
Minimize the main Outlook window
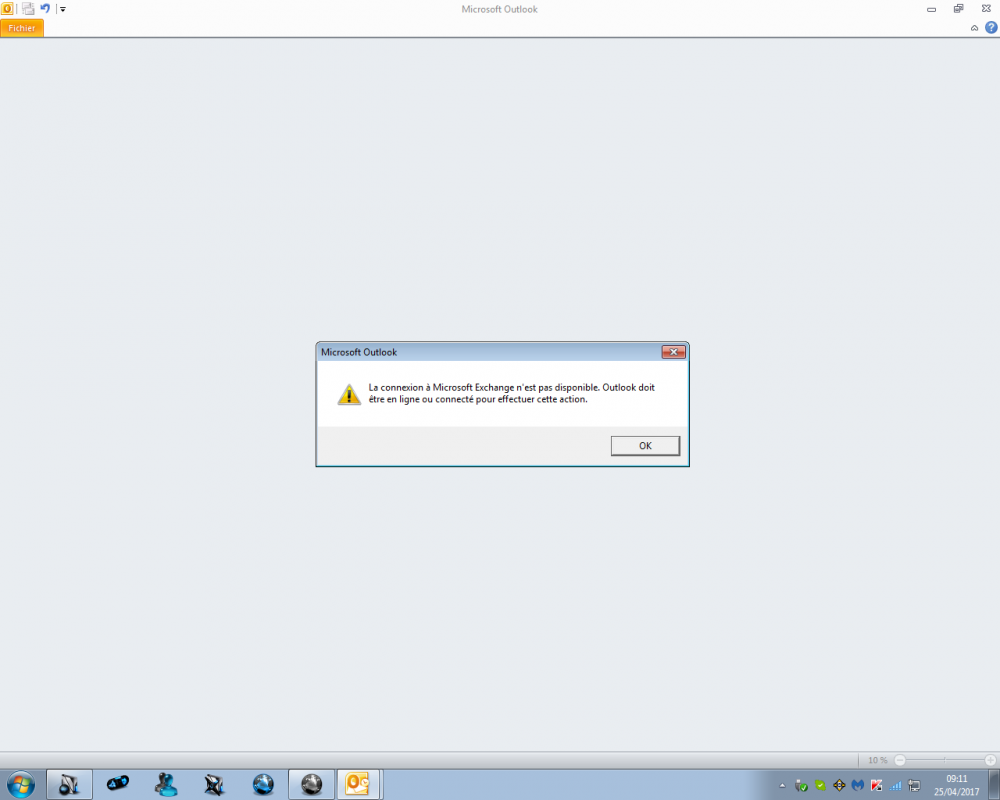pos(931,9)
